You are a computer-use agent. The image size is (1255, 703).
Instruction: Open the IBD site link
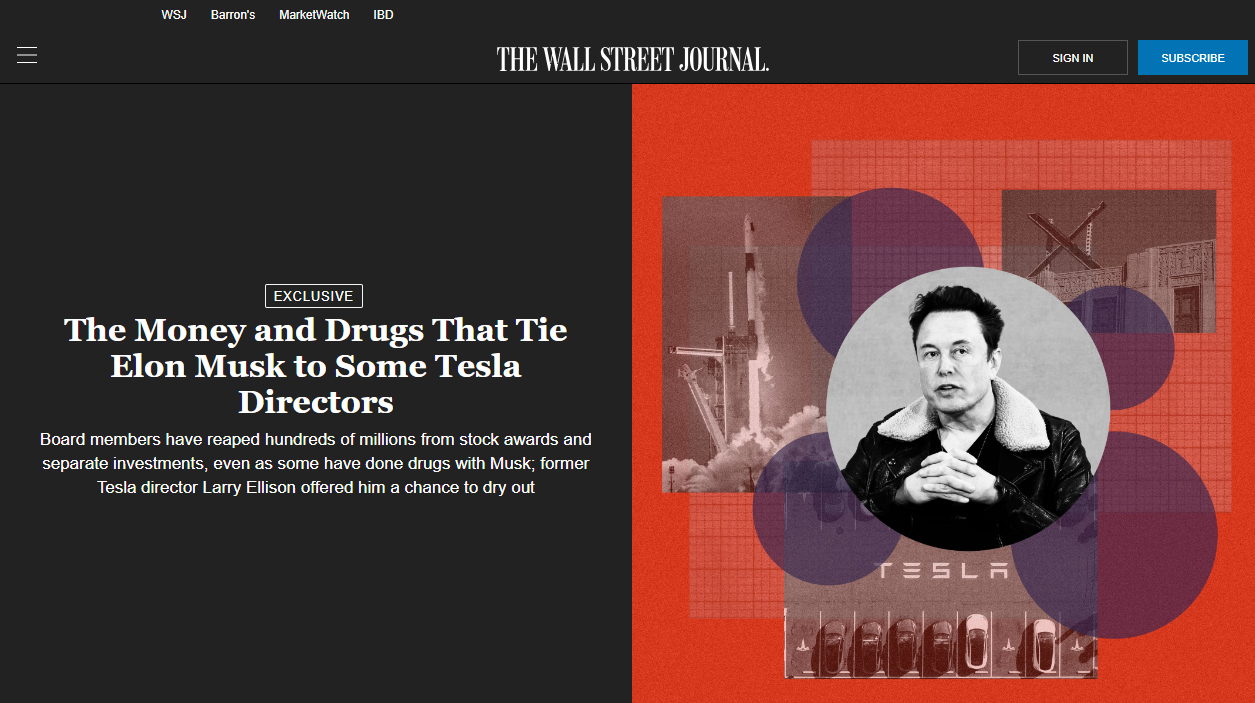383,15
